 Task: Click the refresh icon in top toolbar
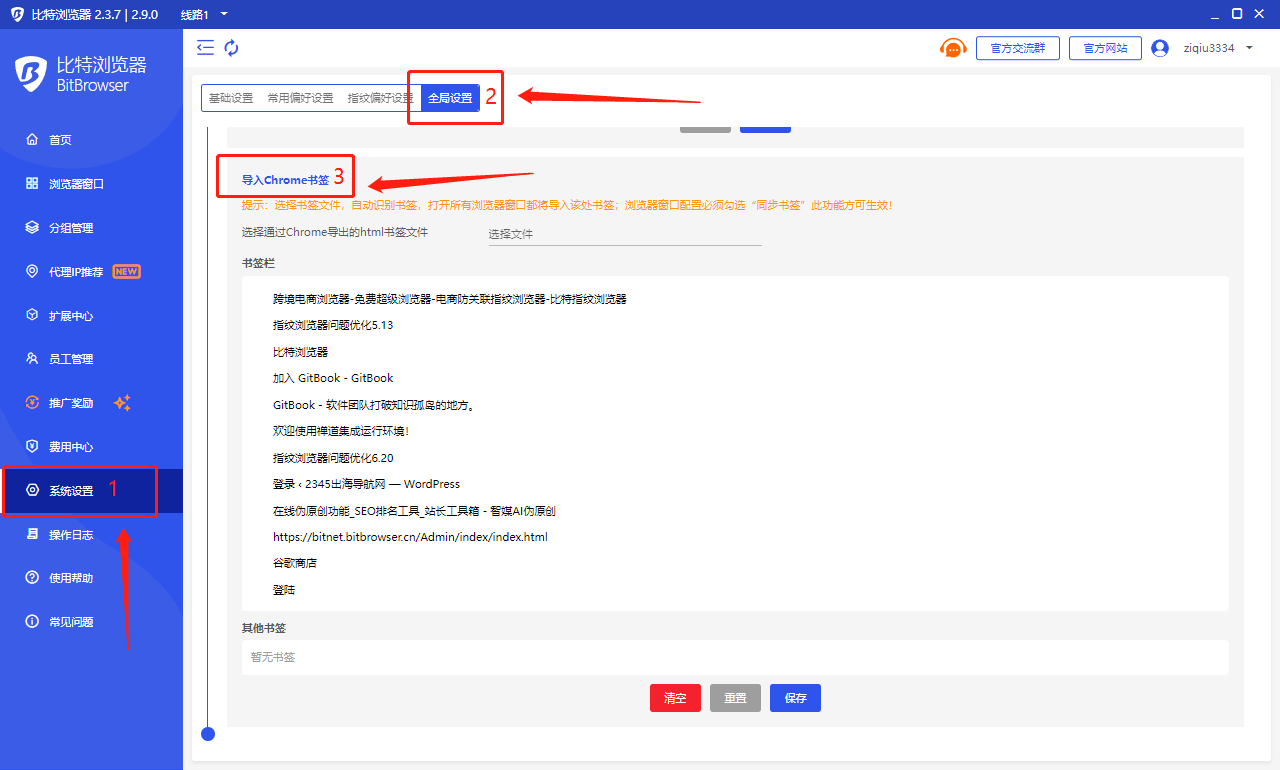click(x=231, y=47)
